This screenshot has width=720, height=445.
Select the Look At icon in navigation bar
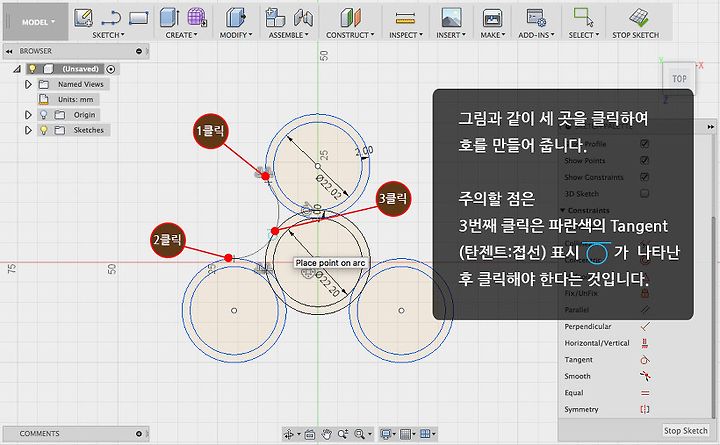pos(310,434)
